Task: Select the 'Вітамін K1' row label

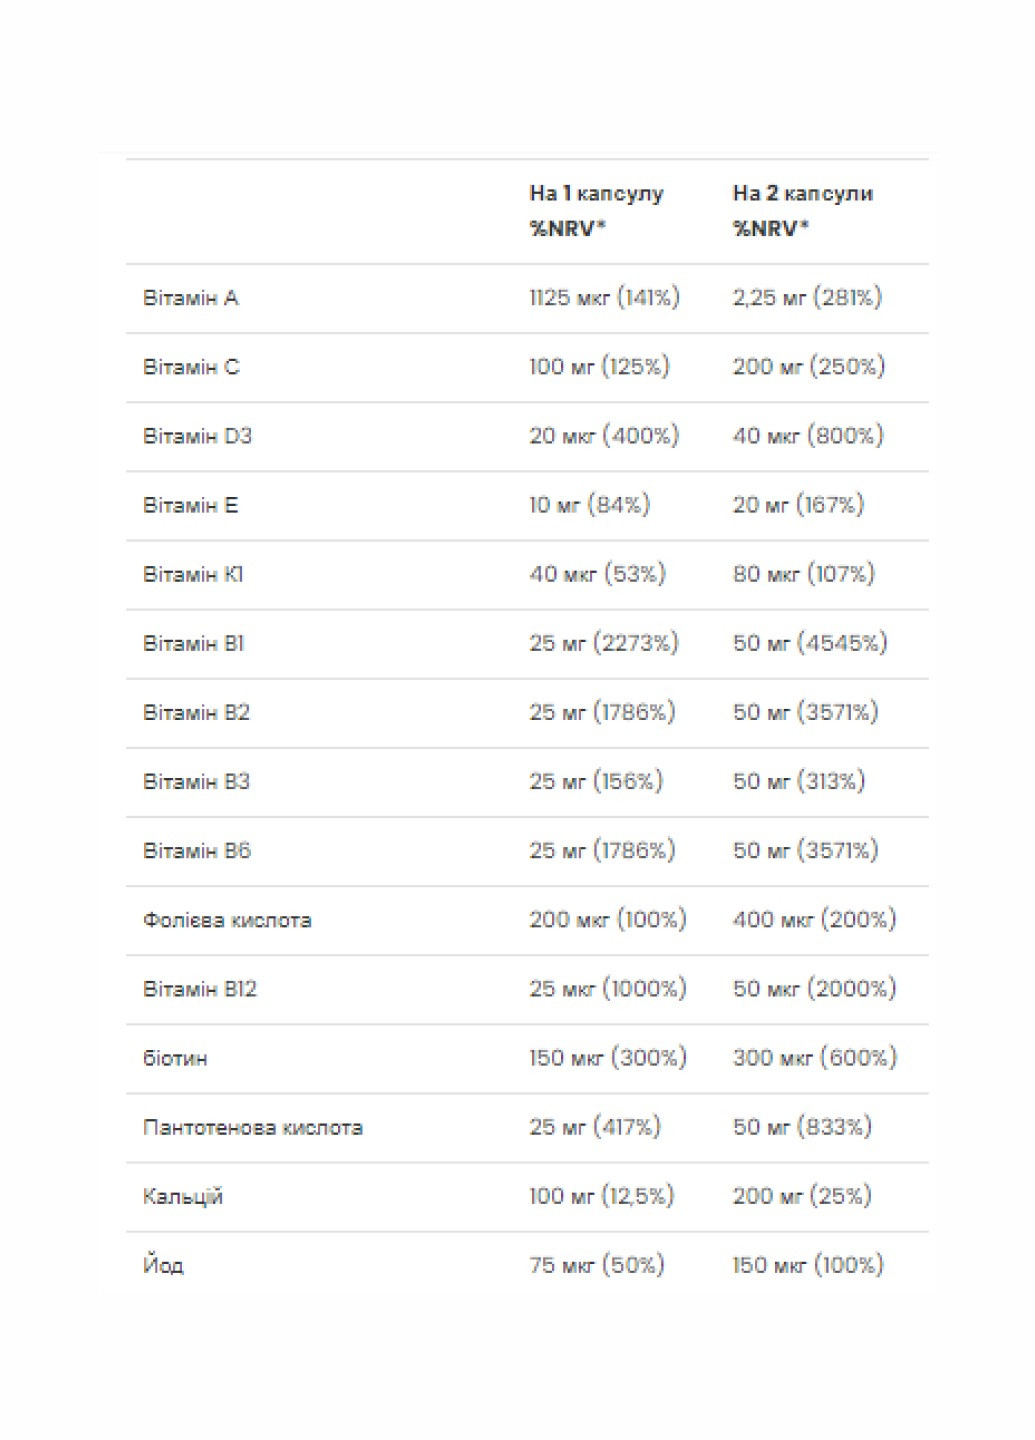Action: pos(193,574)
